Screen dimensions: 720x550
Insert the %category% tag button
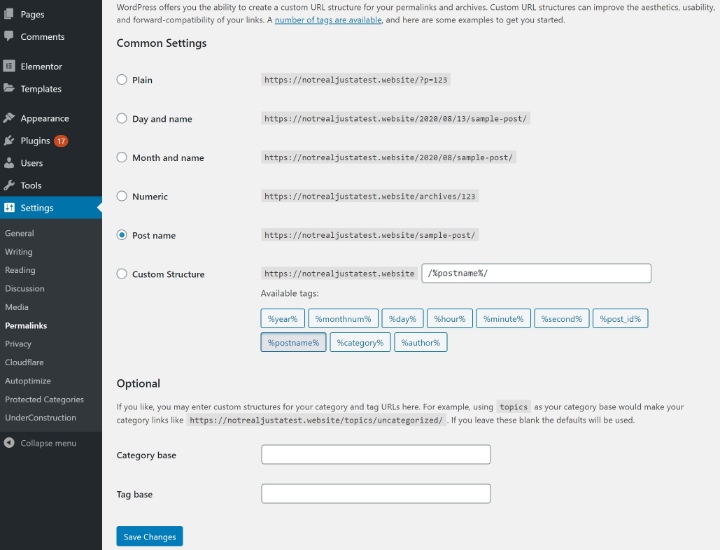[360, 342]
